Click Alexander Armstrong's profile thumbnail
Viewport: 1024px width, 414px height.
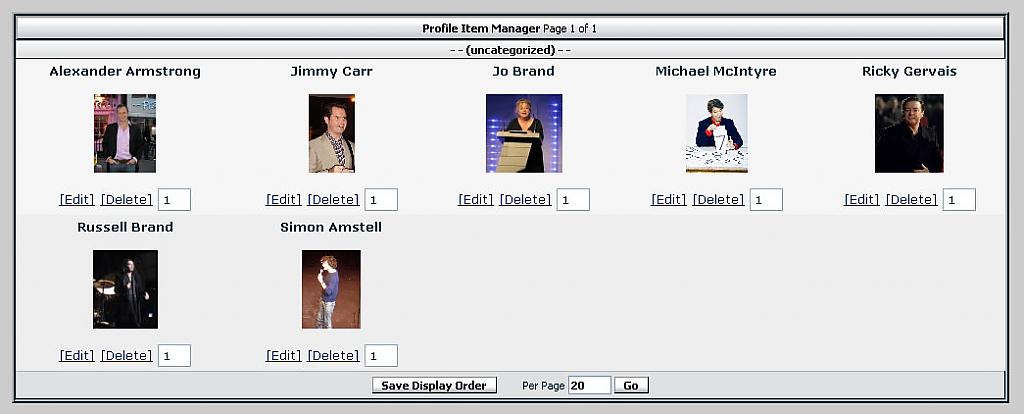click(x=125, y=133)
